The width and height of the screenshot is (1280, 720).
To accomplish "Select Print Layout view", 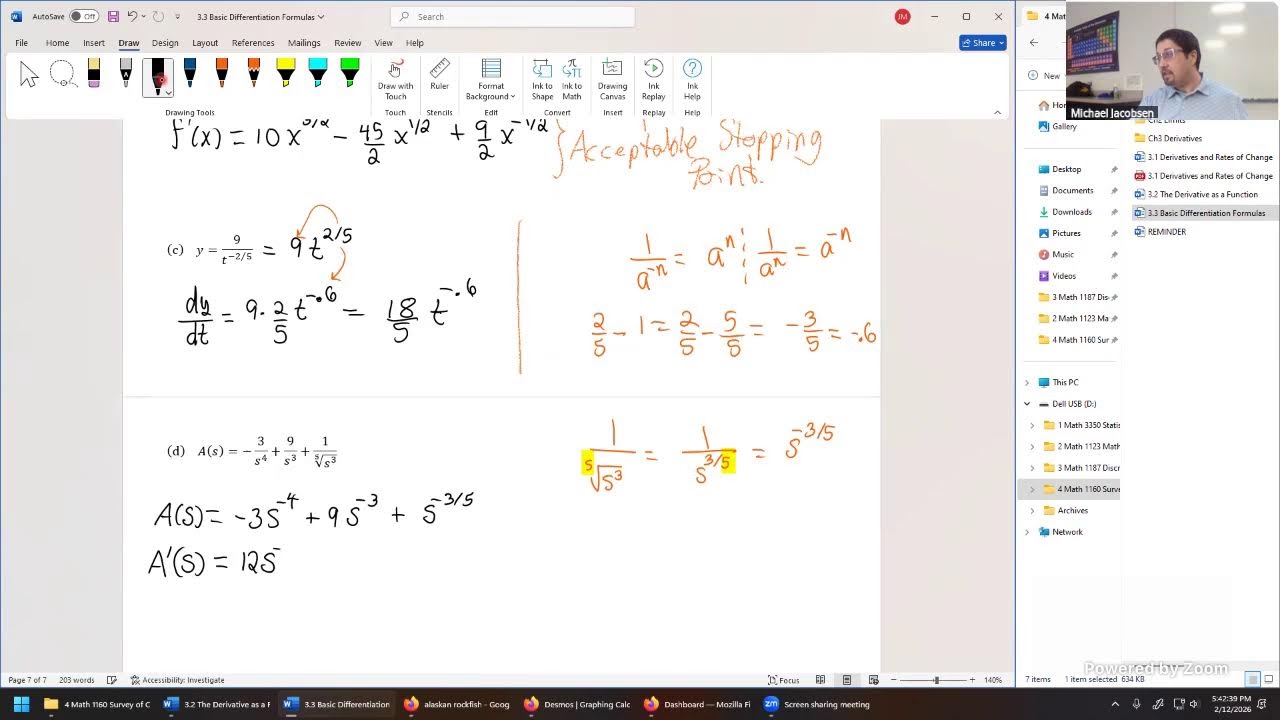I will 846,680.
